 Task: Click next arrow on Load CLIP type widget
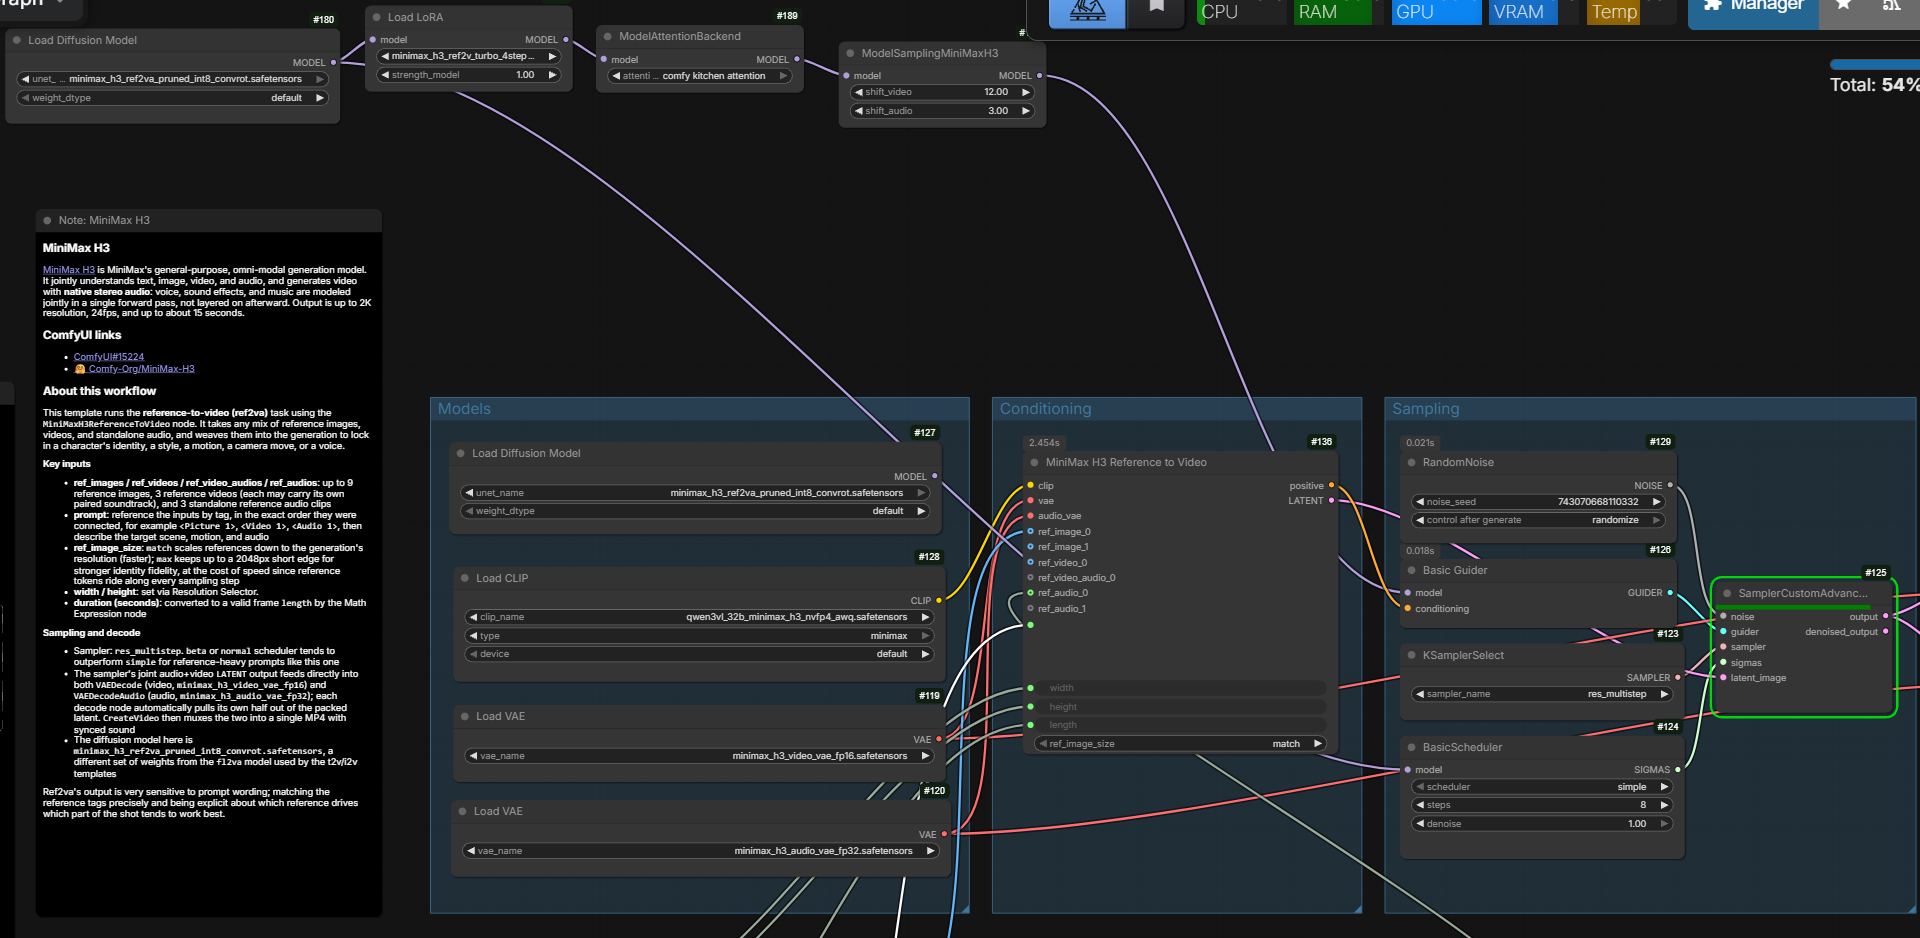925,636
